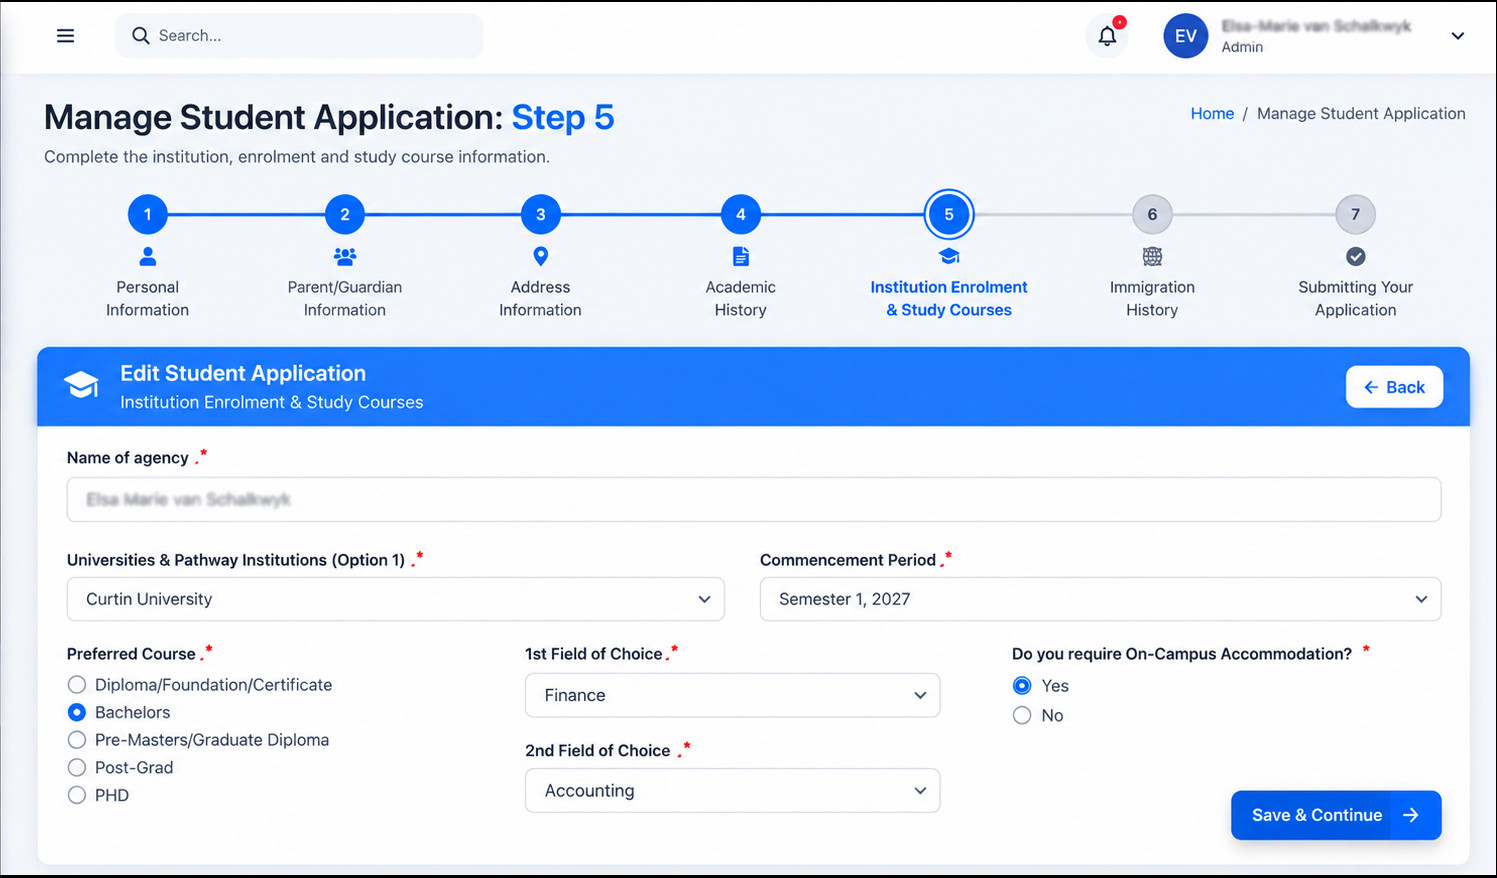The width and height of the screenshot is (1497, 878).
Task: Click the notification bell icon
Action: (x=1107, y=36)
